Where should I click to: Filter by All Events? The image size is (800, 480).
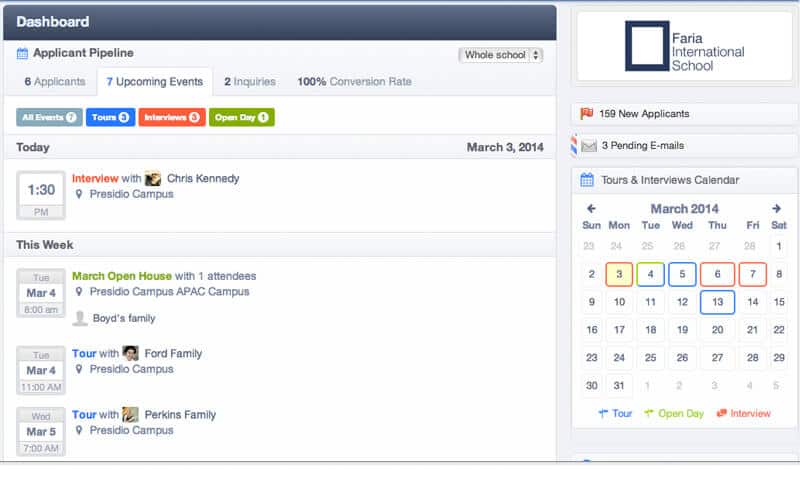coord(49,117)
